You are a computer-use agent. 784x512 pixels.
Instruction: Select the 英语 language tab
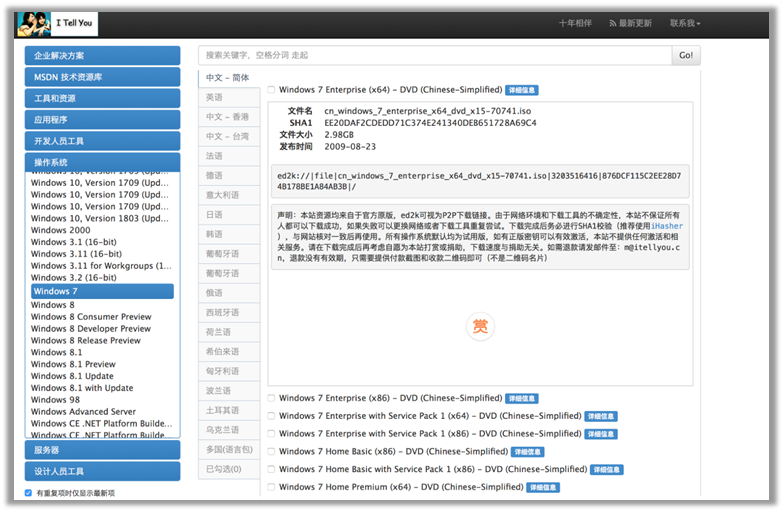click(x=229, y=98)
